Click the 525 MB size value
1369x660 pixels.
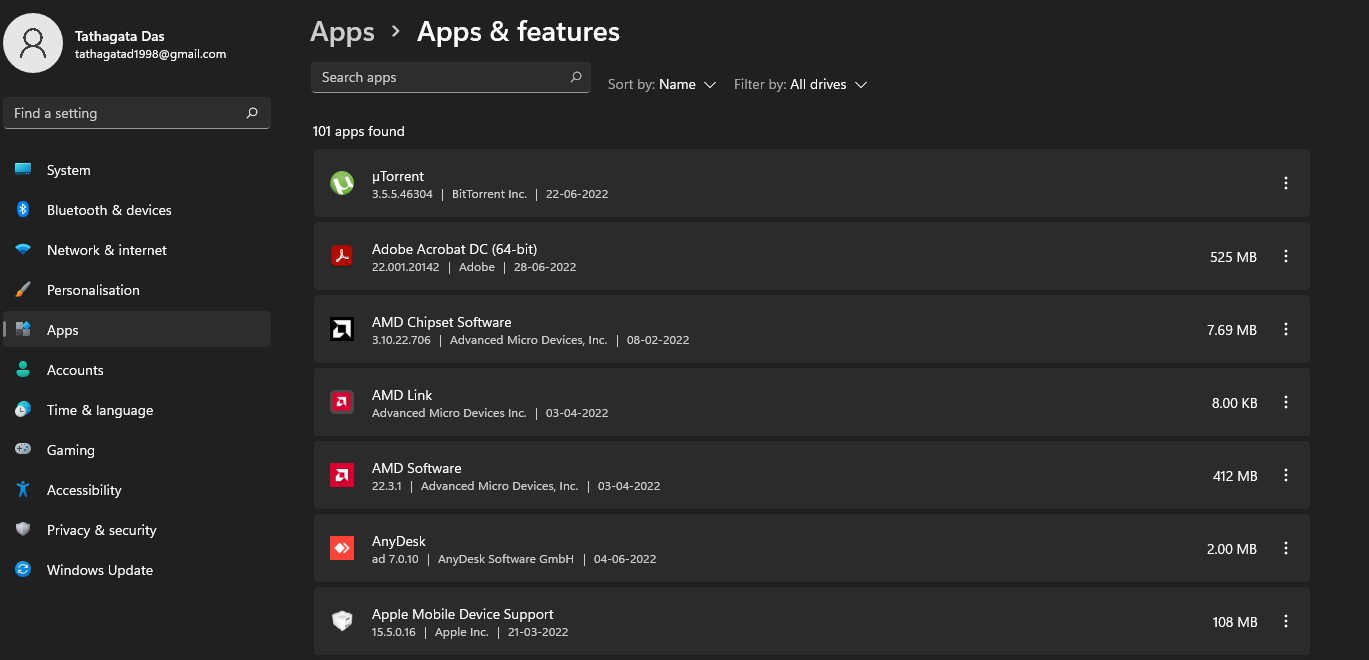(x=1233, y=257)
